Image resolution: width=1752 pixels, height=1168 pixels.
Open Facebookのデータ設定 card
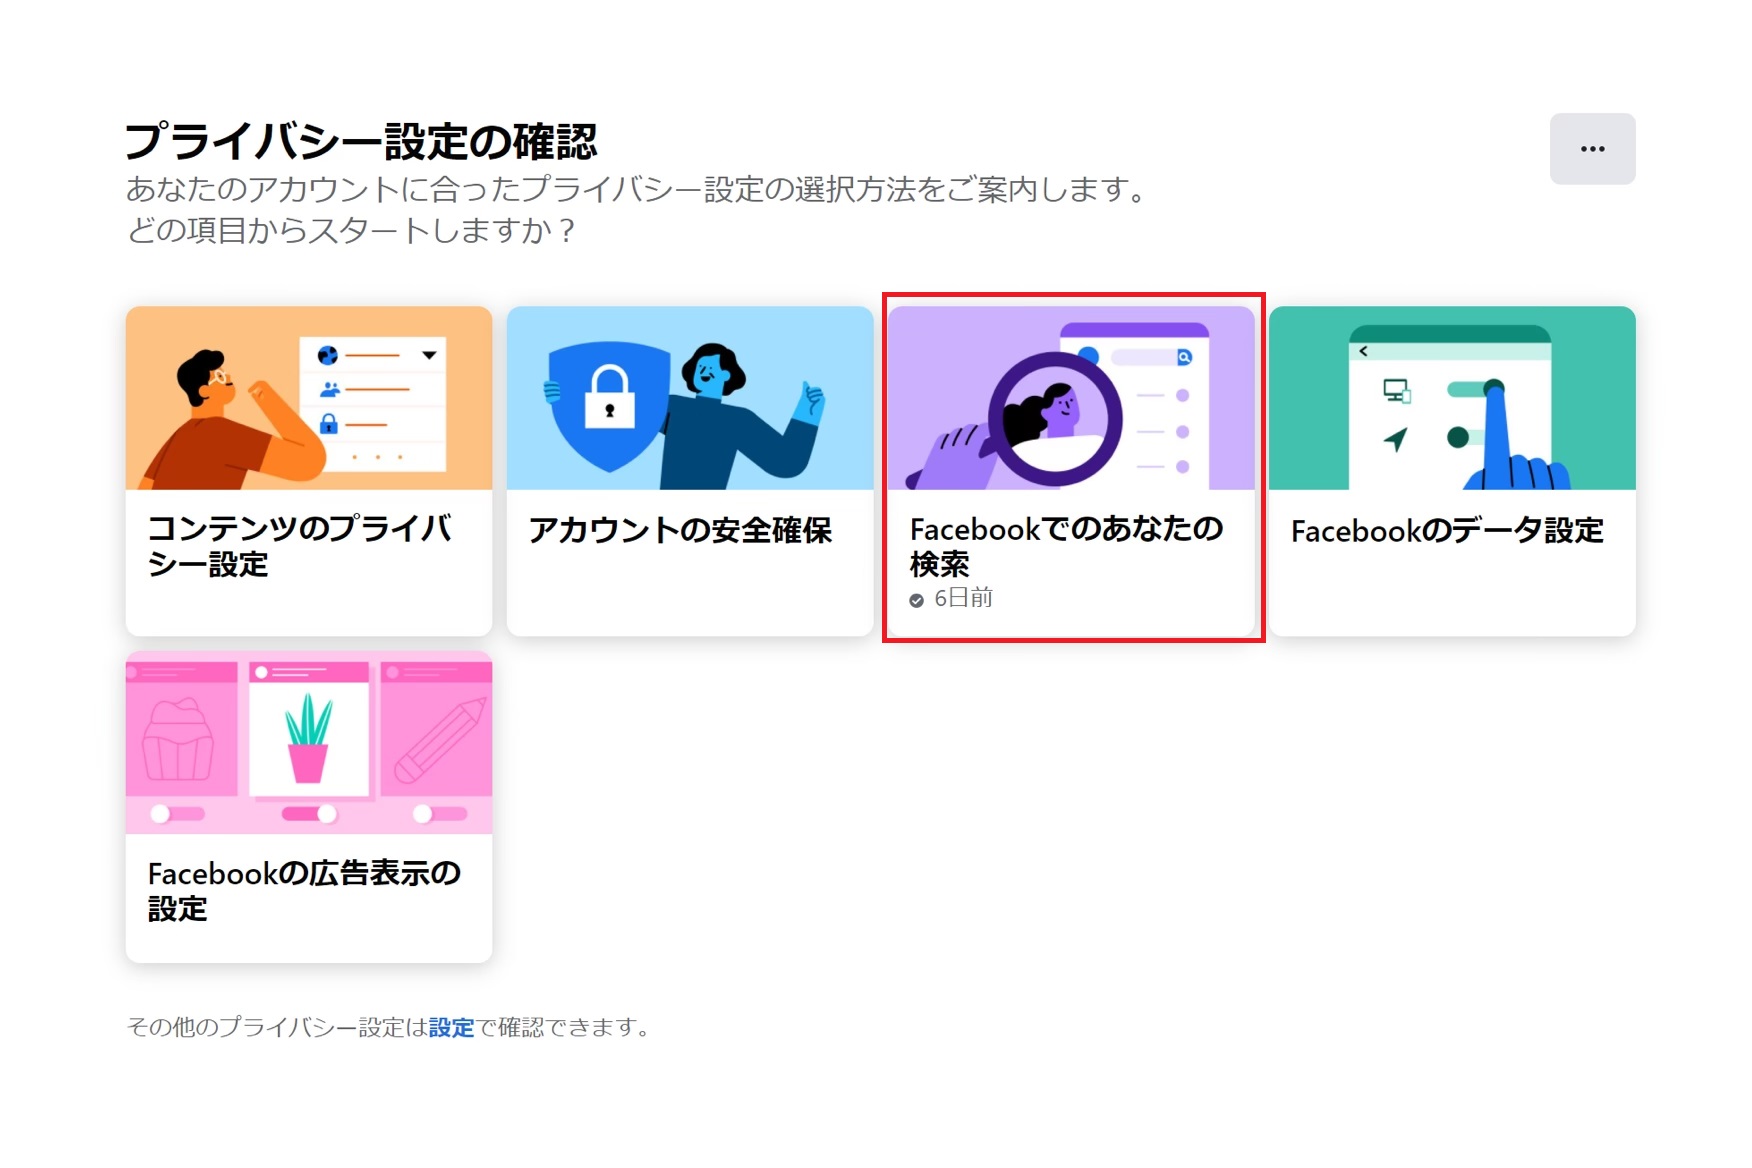[1452, 471]
